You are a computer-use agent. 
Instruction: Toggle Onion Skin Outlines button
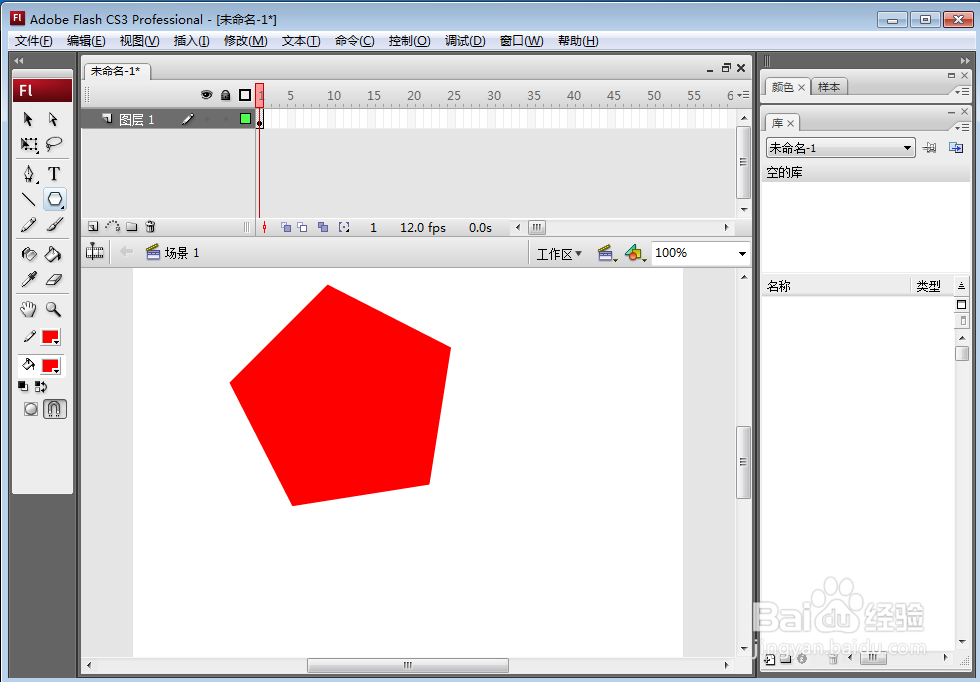[302, 228]
